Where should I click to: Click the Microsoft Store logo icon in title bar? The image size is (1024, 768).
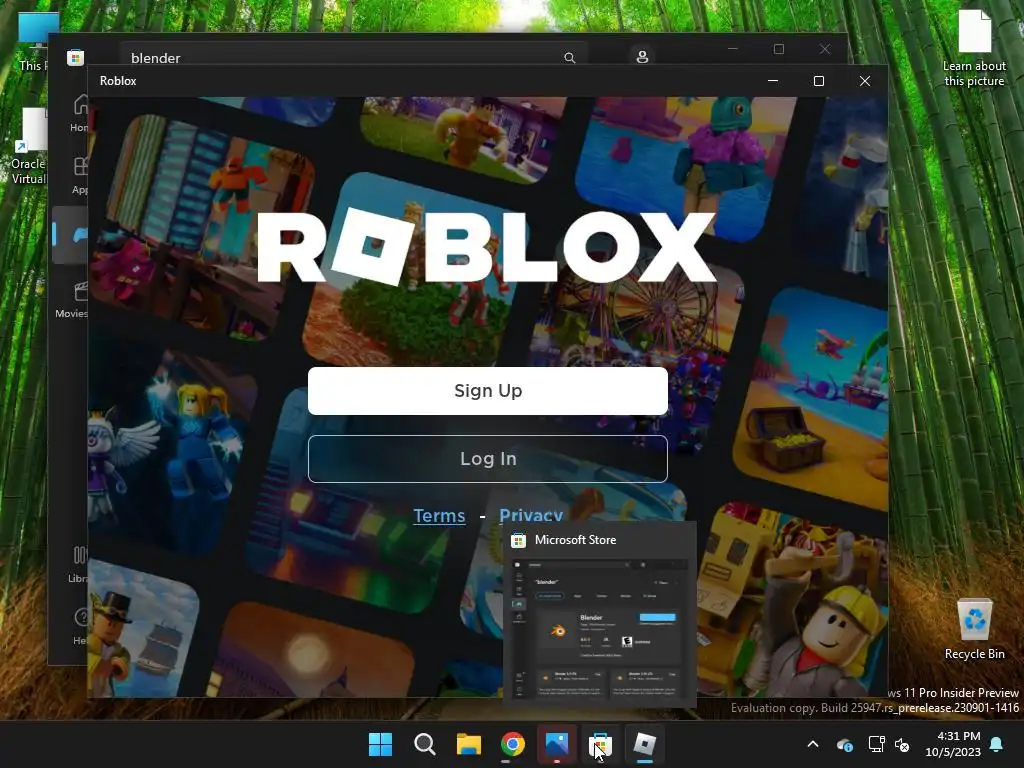pos(75,57)
